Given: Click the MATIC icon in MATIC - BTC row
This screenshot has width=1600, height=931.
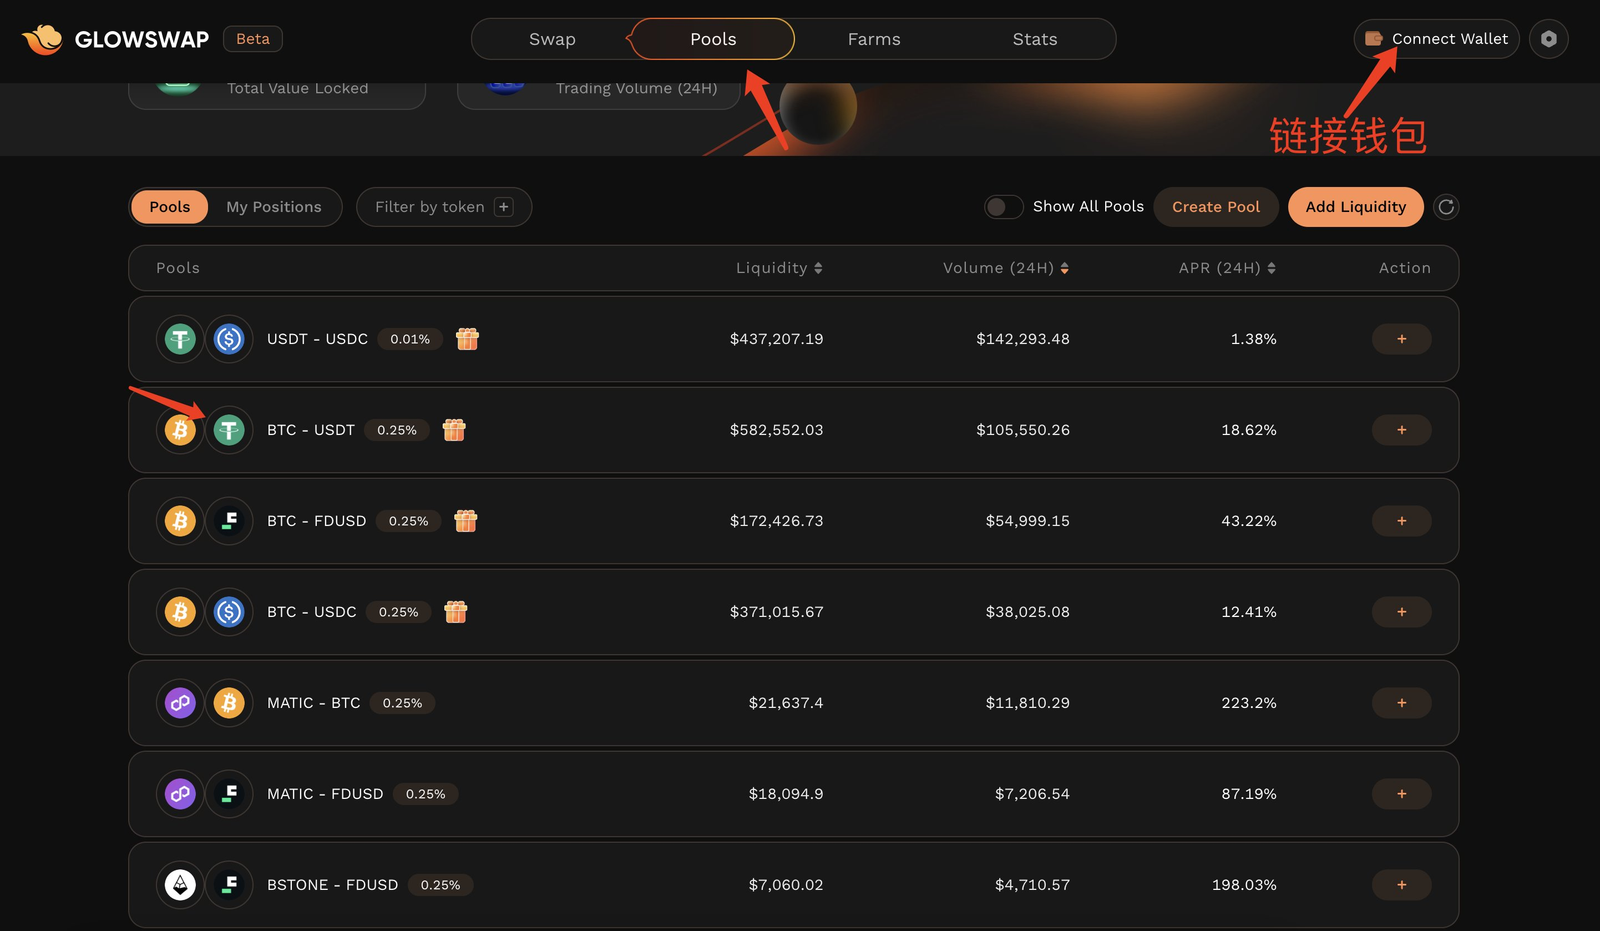Looking at the screenshot, I should click(x=180, y=703).
